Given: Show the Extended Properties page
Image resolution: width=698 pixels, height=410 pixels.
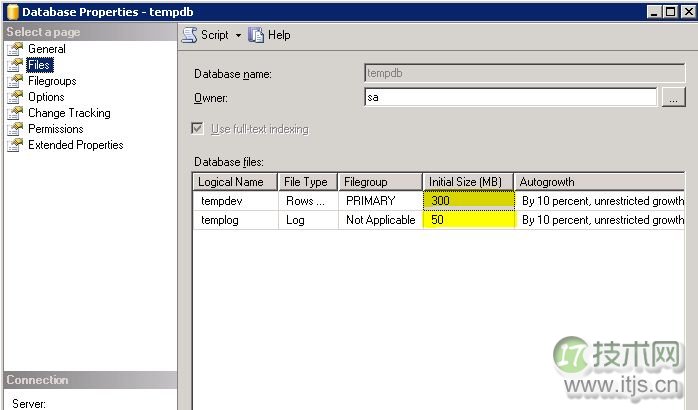Looking at the screenshot, I should click(76, 145).
